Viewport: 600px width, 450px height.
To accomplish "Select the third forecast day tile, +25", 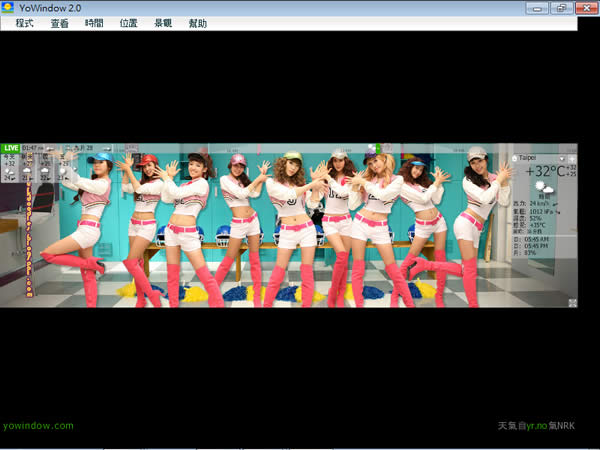I will click(45, 168).
